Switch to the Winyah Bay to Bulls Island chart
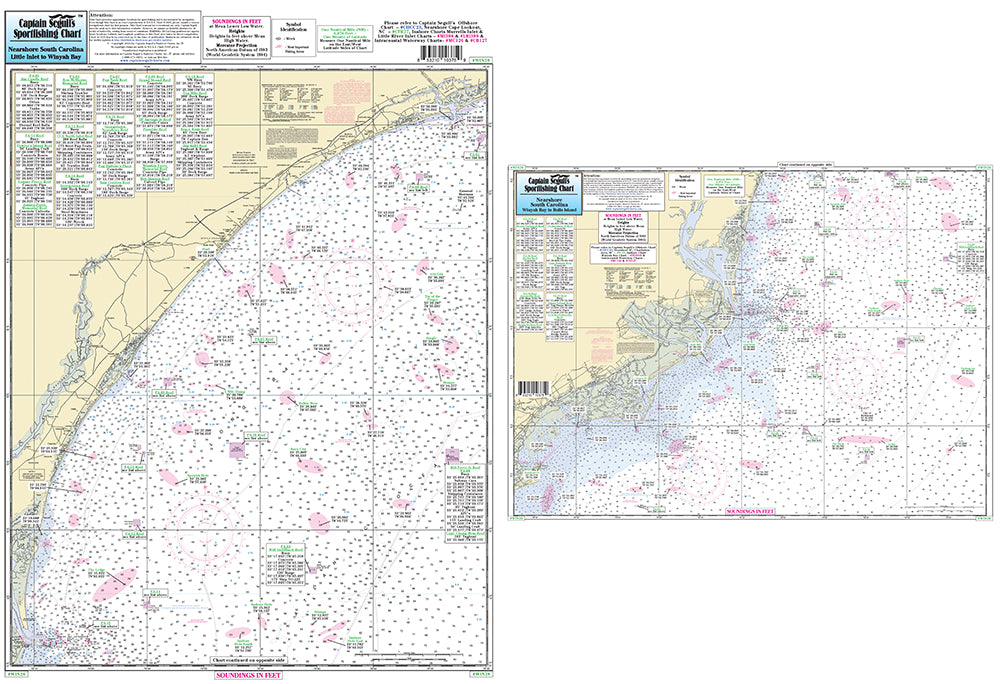Screen dimensions: 1000x684 pyautogui.click(x=549, y=208)
